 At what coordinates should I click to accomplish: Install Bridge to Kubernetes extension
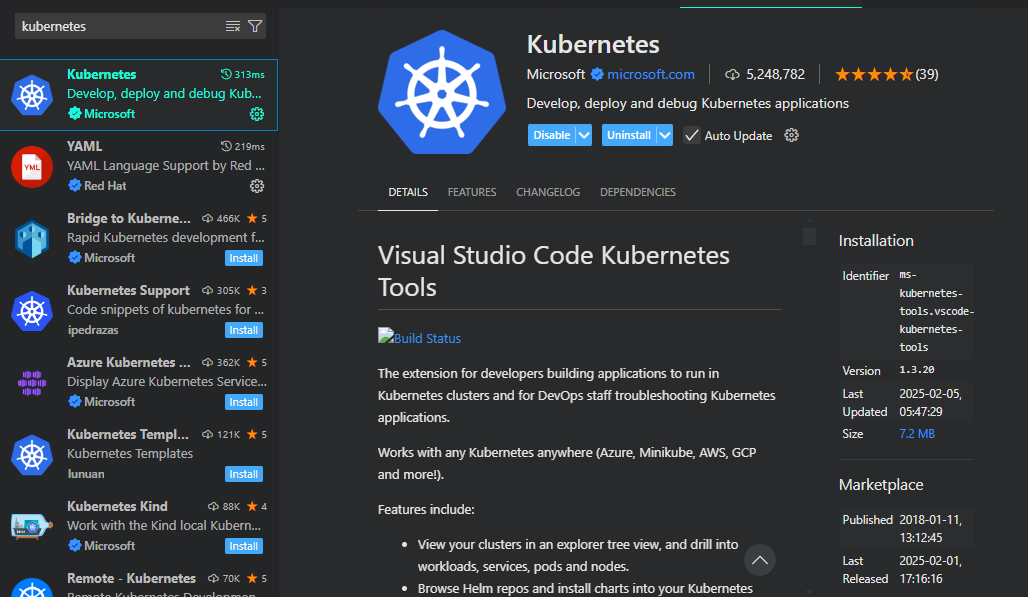pos(244,258)
